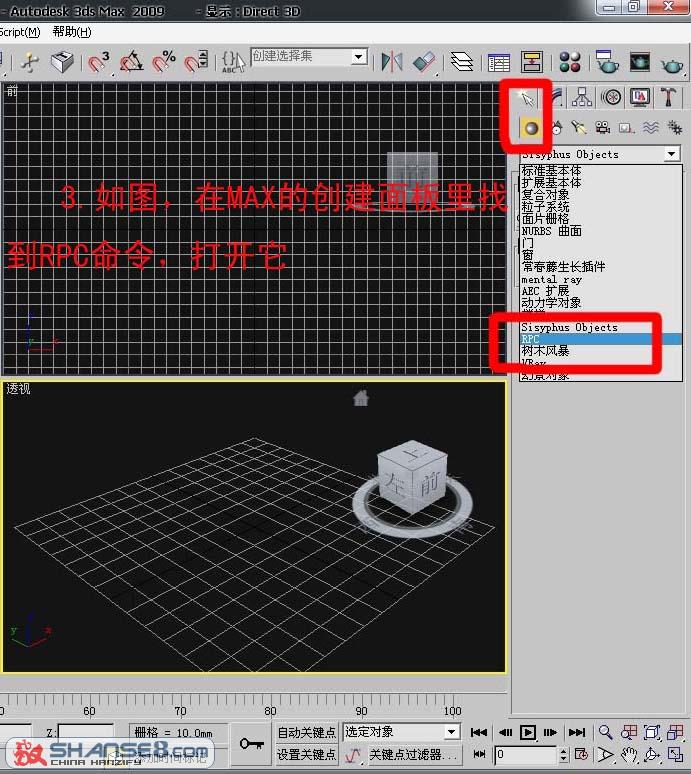The width and height of the screenshot is (691, 774).
Task: Open the Rendered Frame Window icon
Action: pyautogui.click(x=640, y=62)
